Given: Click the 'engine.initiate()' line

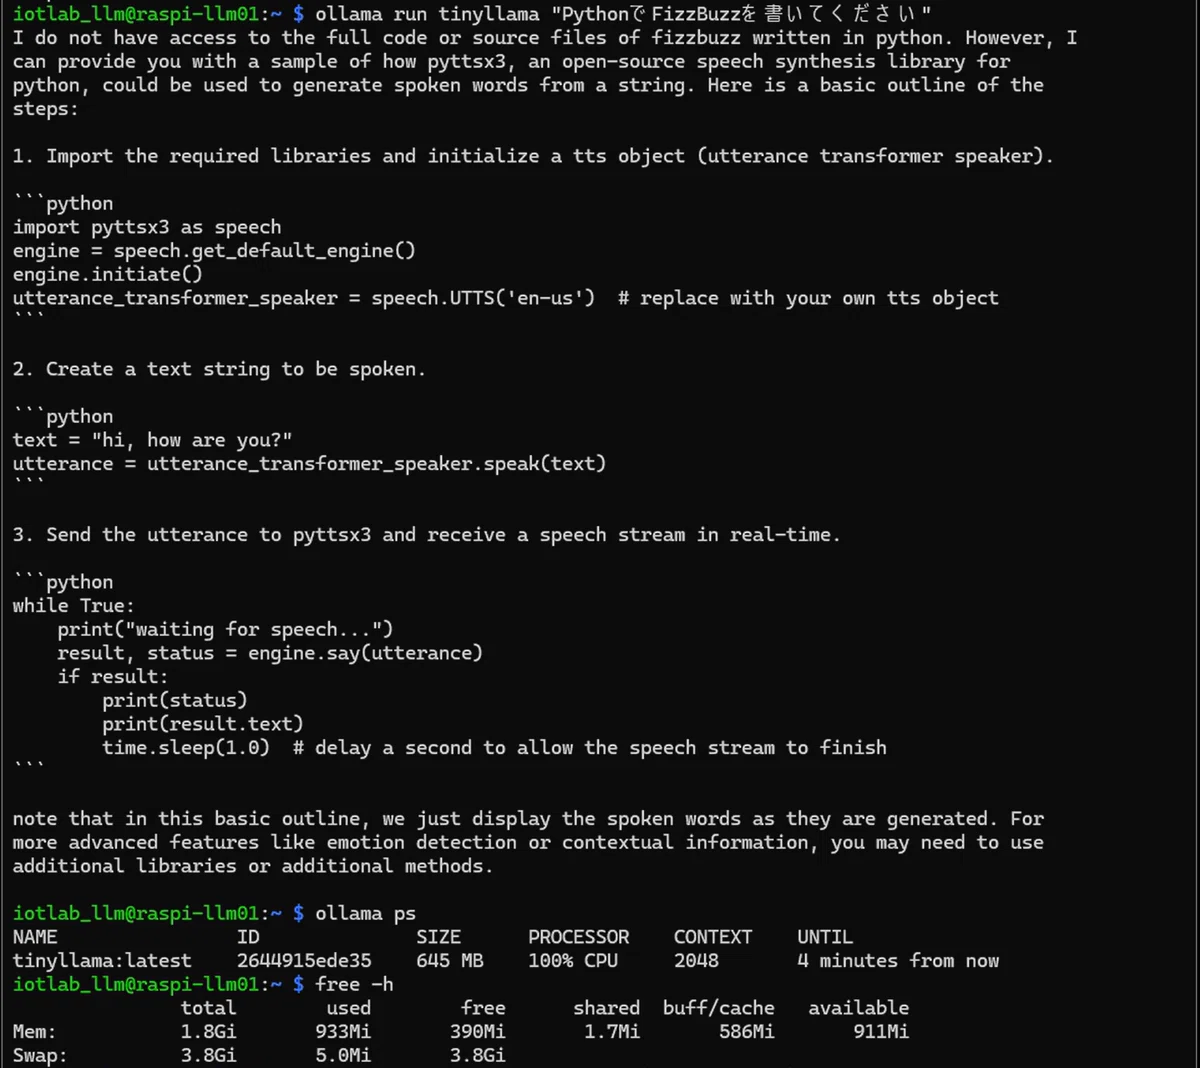Looking at the screenshot, I should (x=108, y=274).
